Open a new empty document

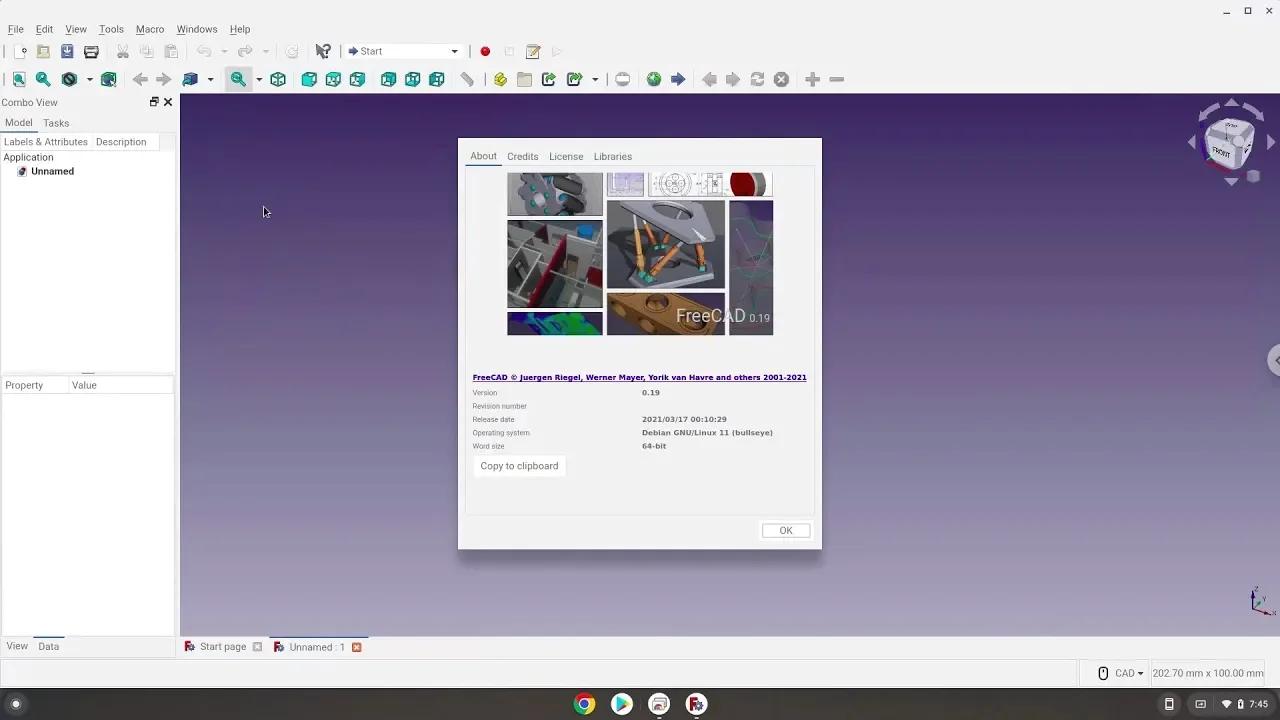click(x=17, y=51)
